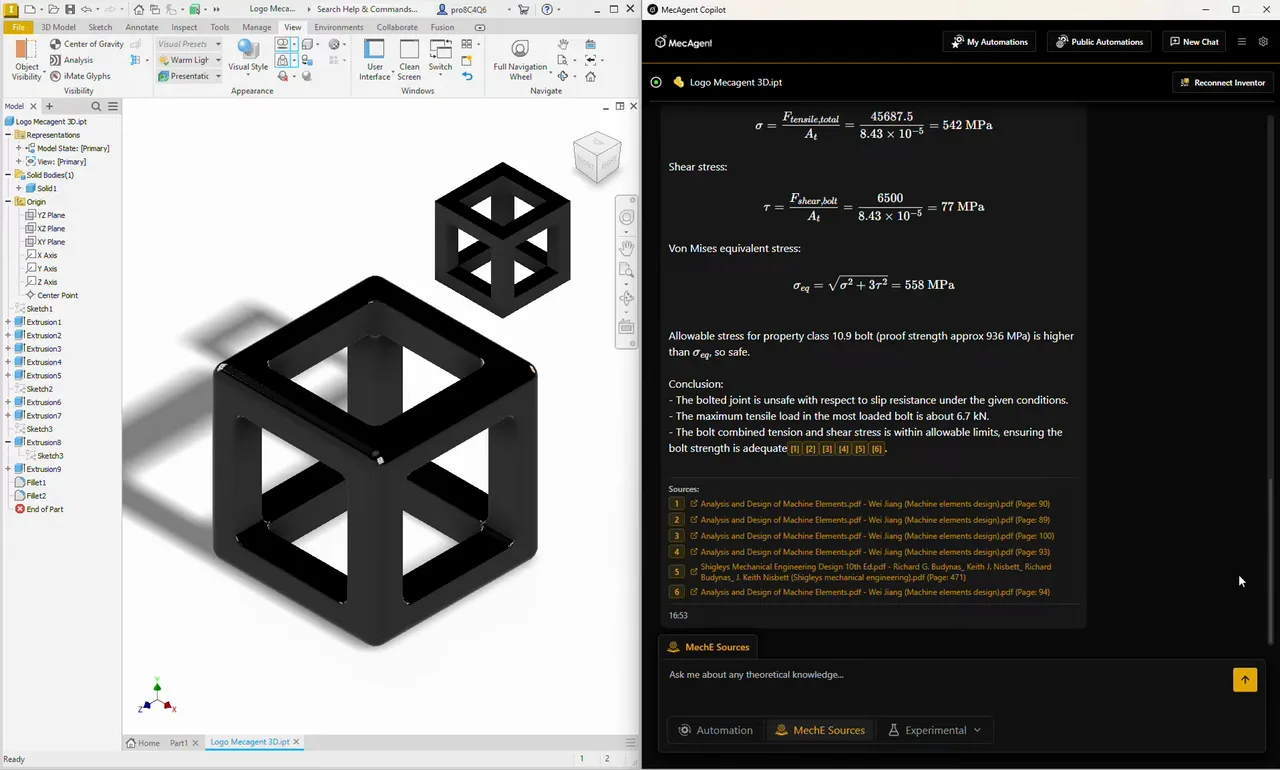
Task: Activate Clean Screen mode
Action: [409, 60]
